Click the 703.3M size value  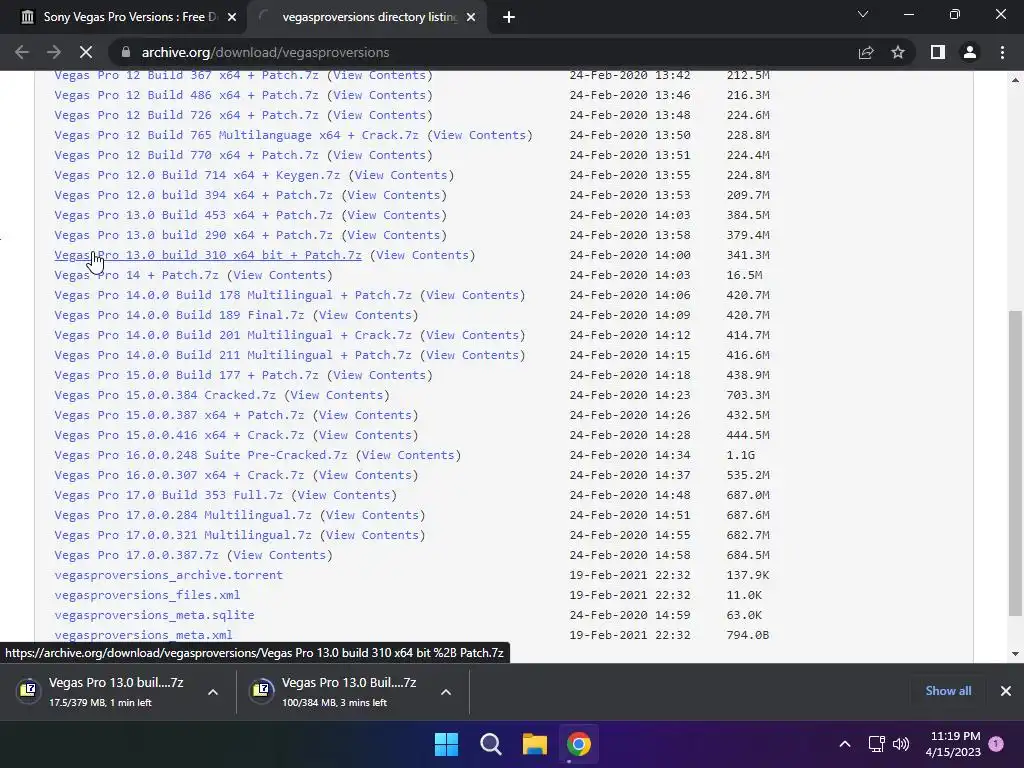(748, 395)
